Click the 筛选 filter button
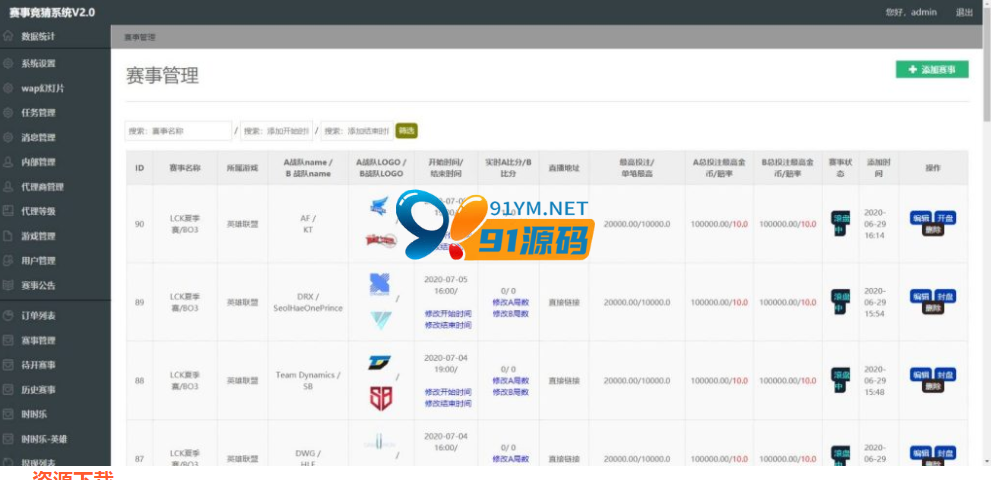991x480 pixels. click(x=406, y=131)
